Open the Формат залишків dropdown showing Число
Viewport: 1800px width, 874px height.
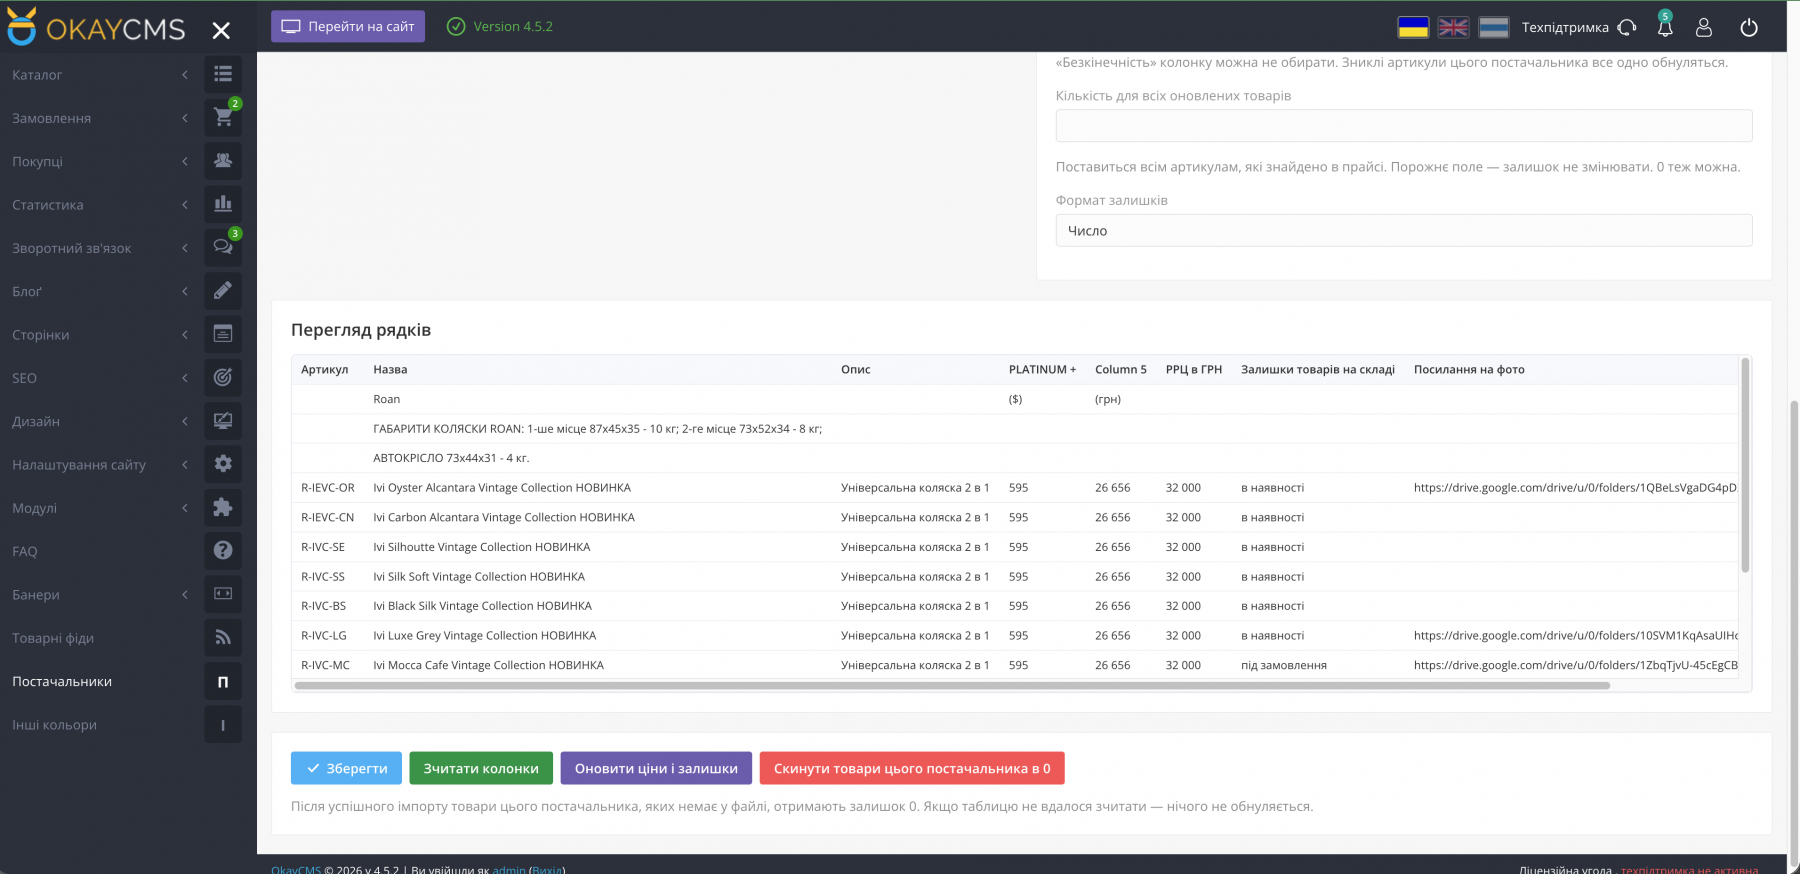pyautogui.click(x=1404, y=230)
